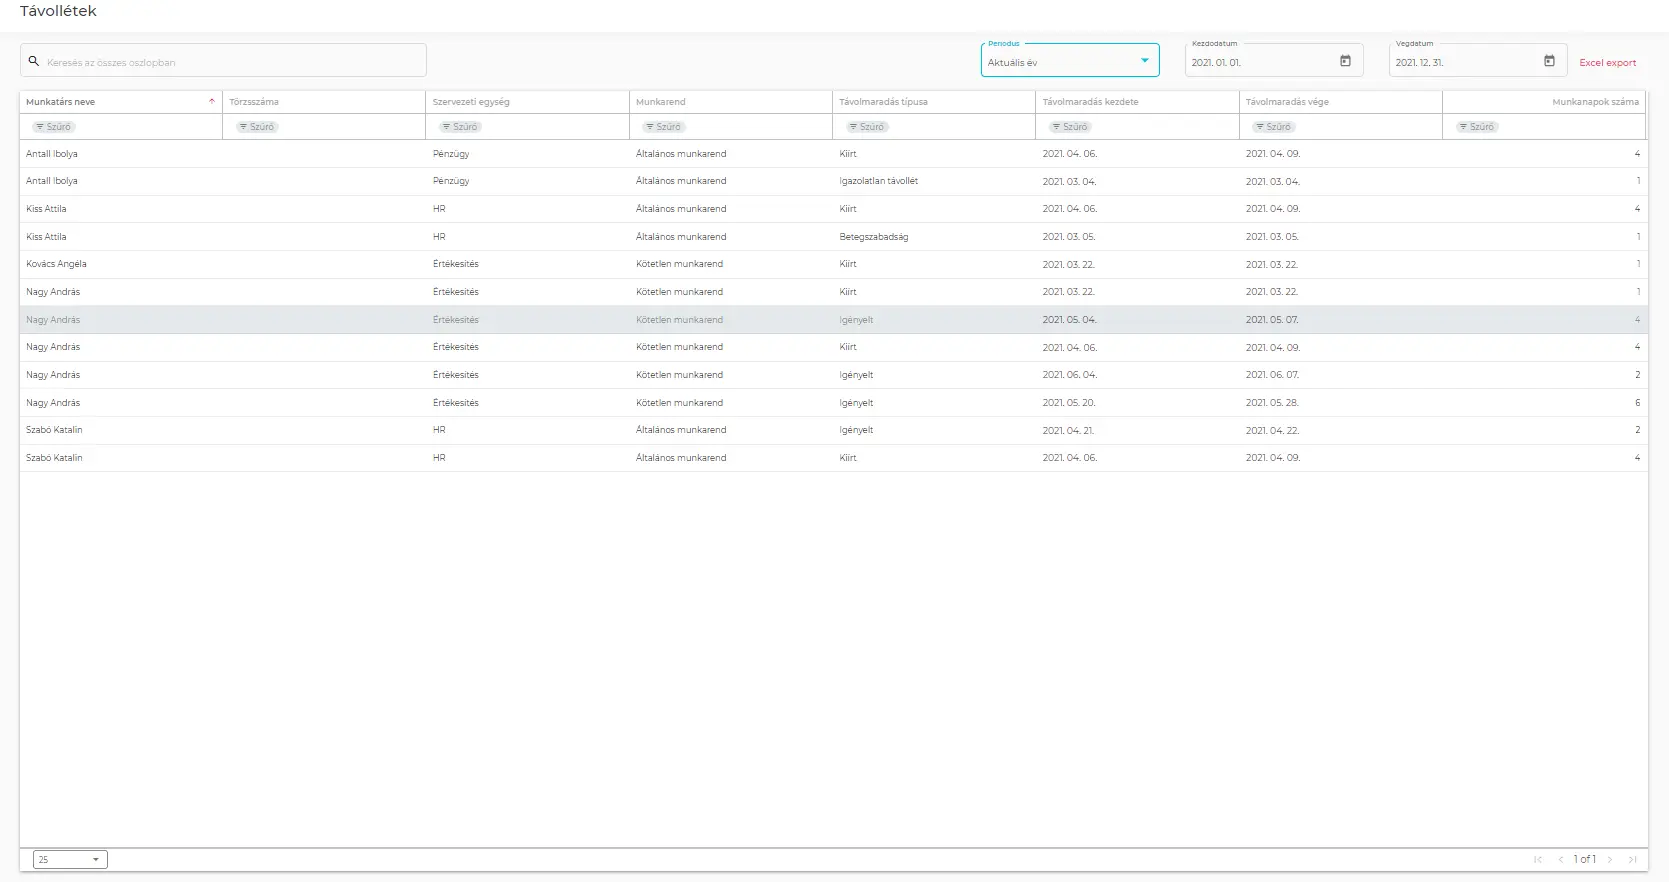This screenshot has width=1669, height=882.
Task: Sort by Távolmaradás típusa column header
Action: click(883, 102)
